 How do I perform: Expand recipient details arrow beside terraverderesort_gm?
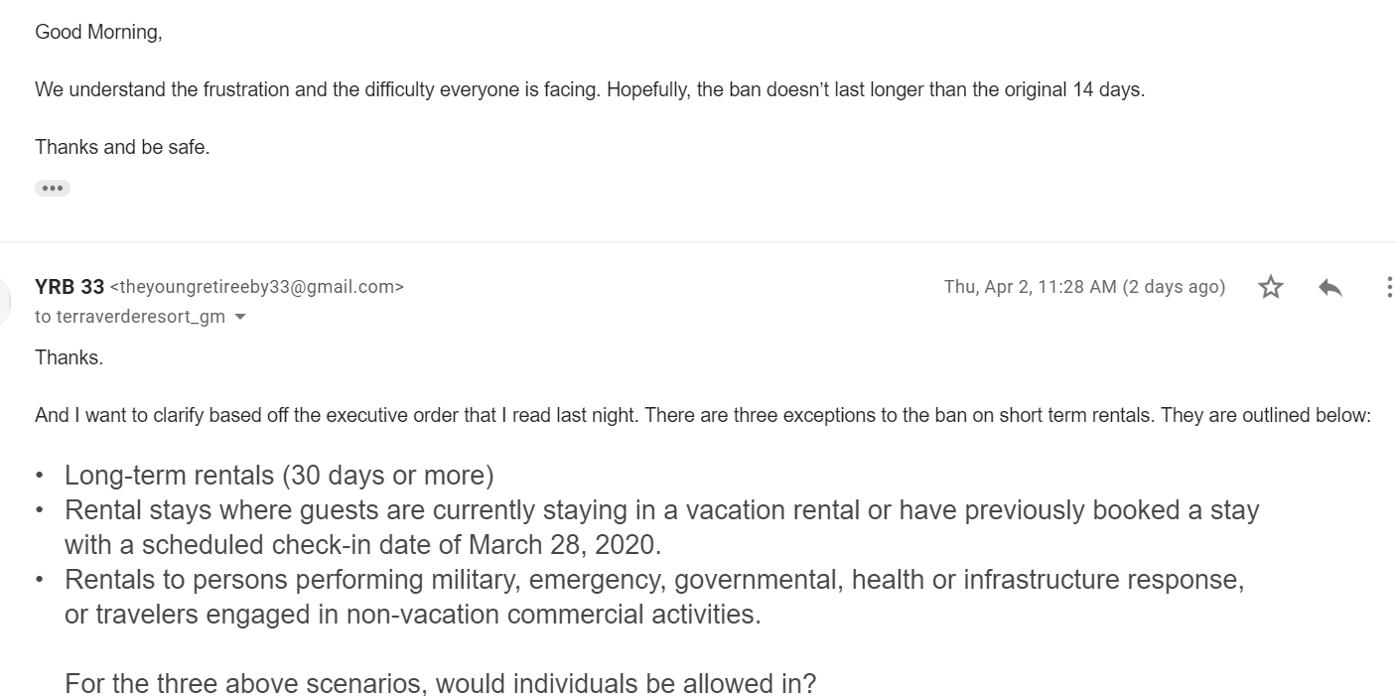(239, 318)
